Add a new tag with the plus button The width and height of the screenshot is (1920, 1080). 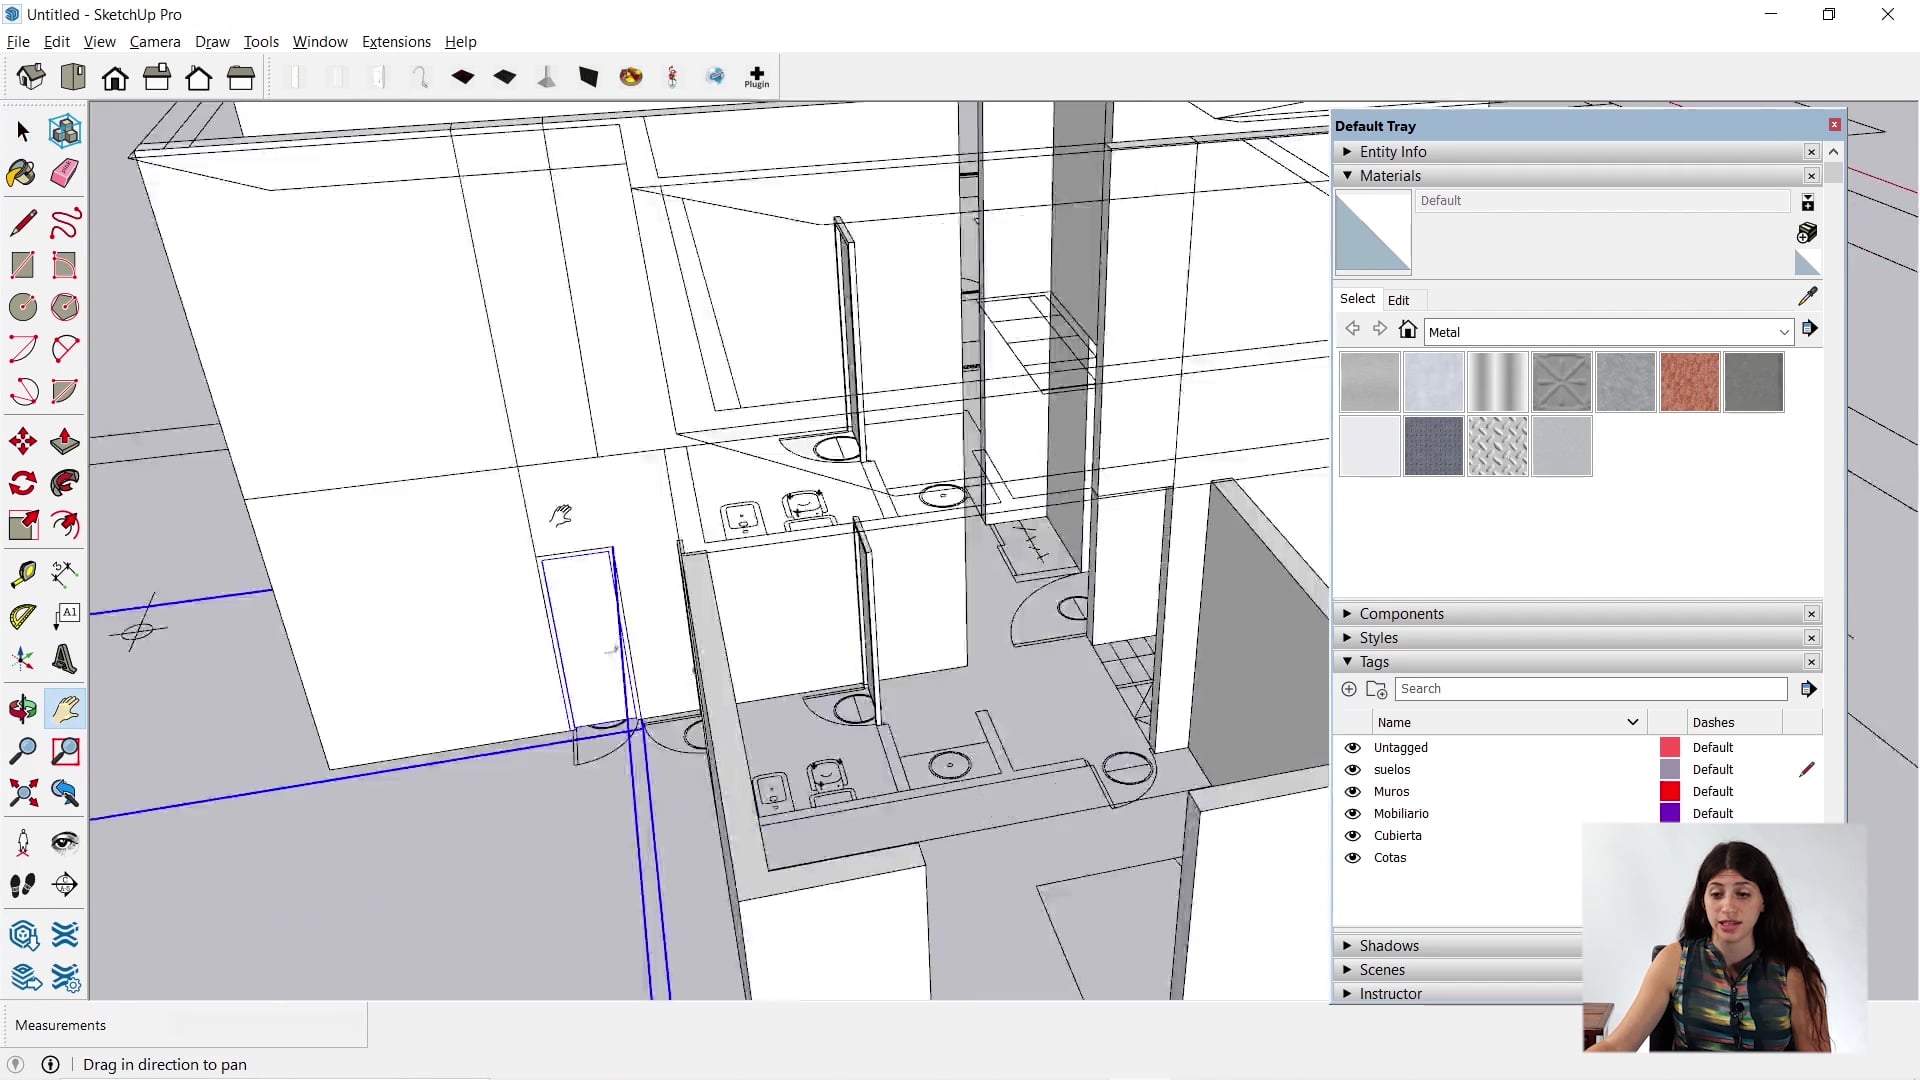pos(1348,689)
